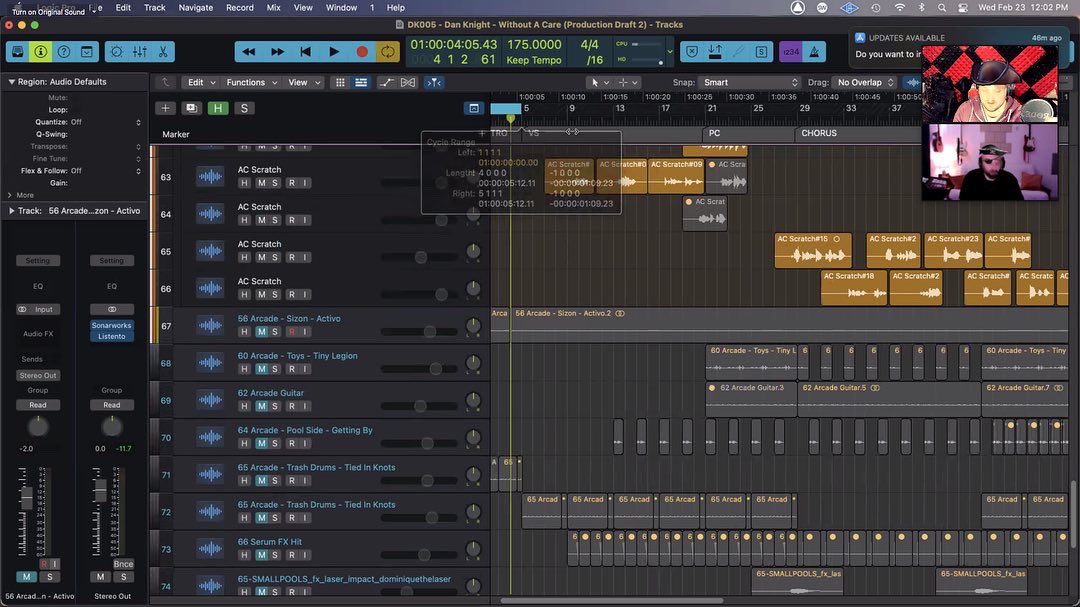
Task: Solo track 69 62 Arcade Guitar
Action: pyautogui.click(x=275, y=407)
